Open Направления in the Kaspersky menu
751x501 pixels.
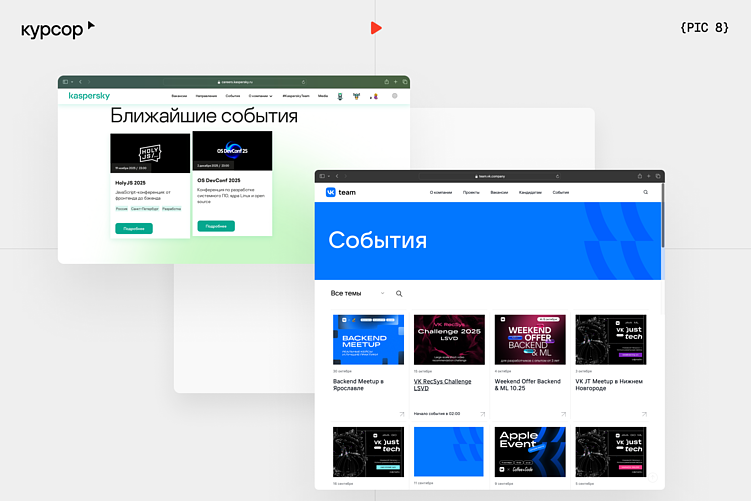tap(206, 96)
